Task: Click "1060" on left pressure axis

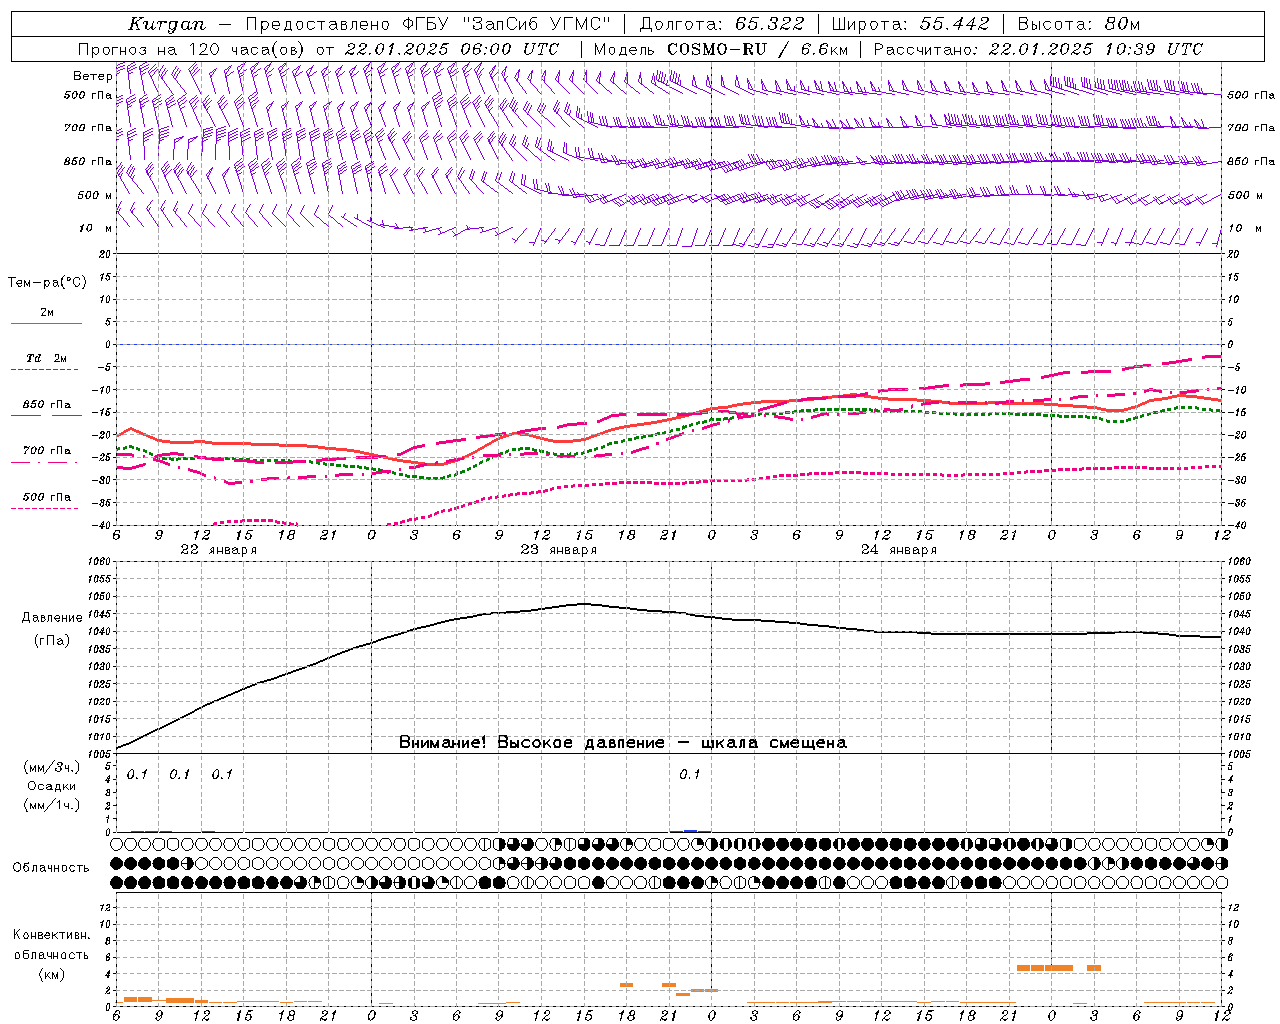Action: [x=98, y=562]
